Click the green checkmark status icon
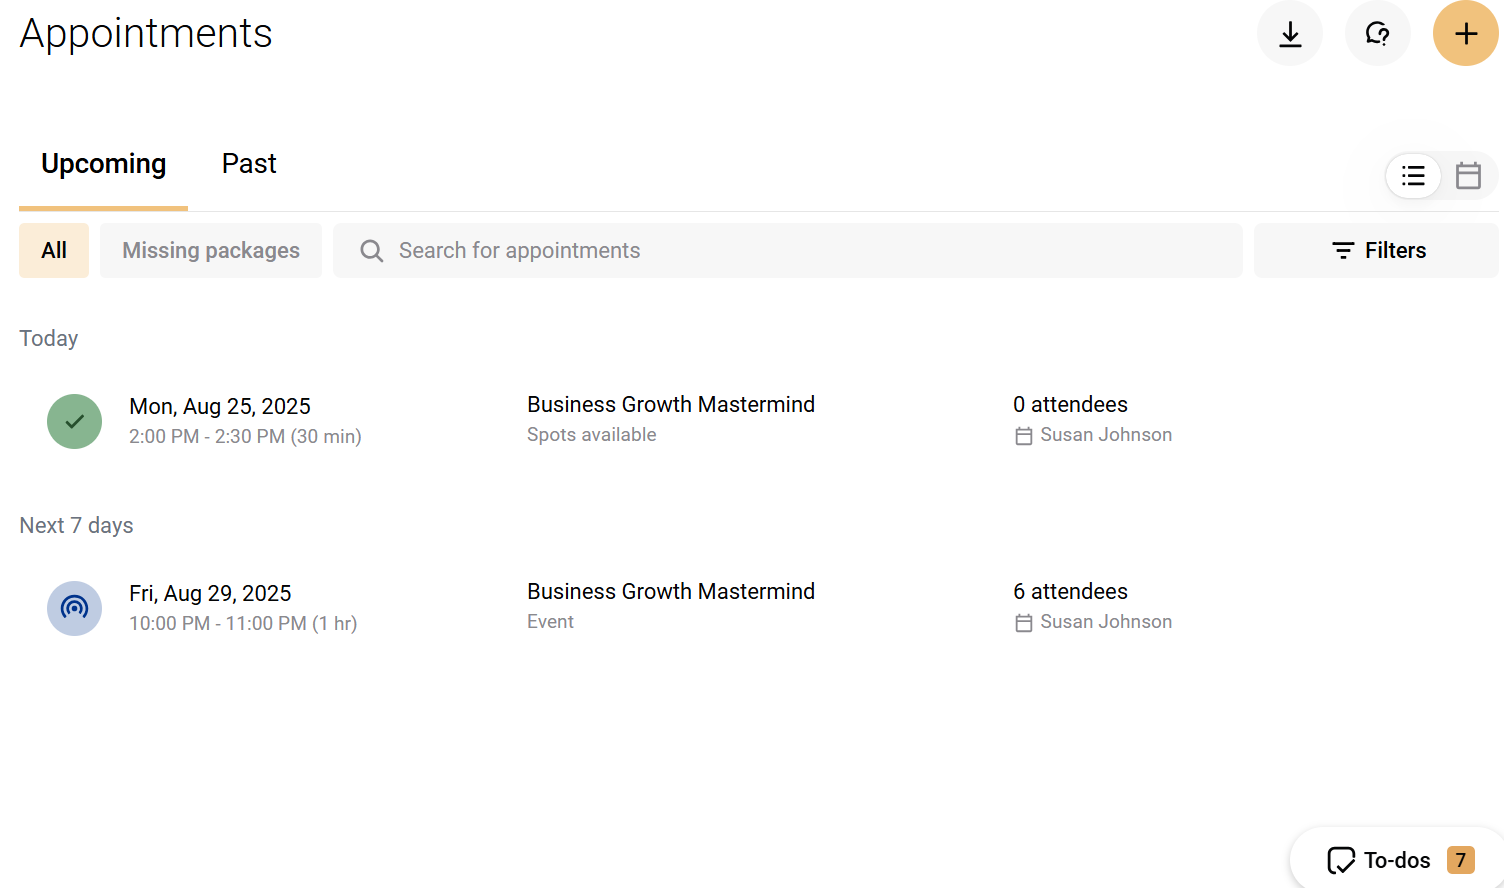 (74, 421)
